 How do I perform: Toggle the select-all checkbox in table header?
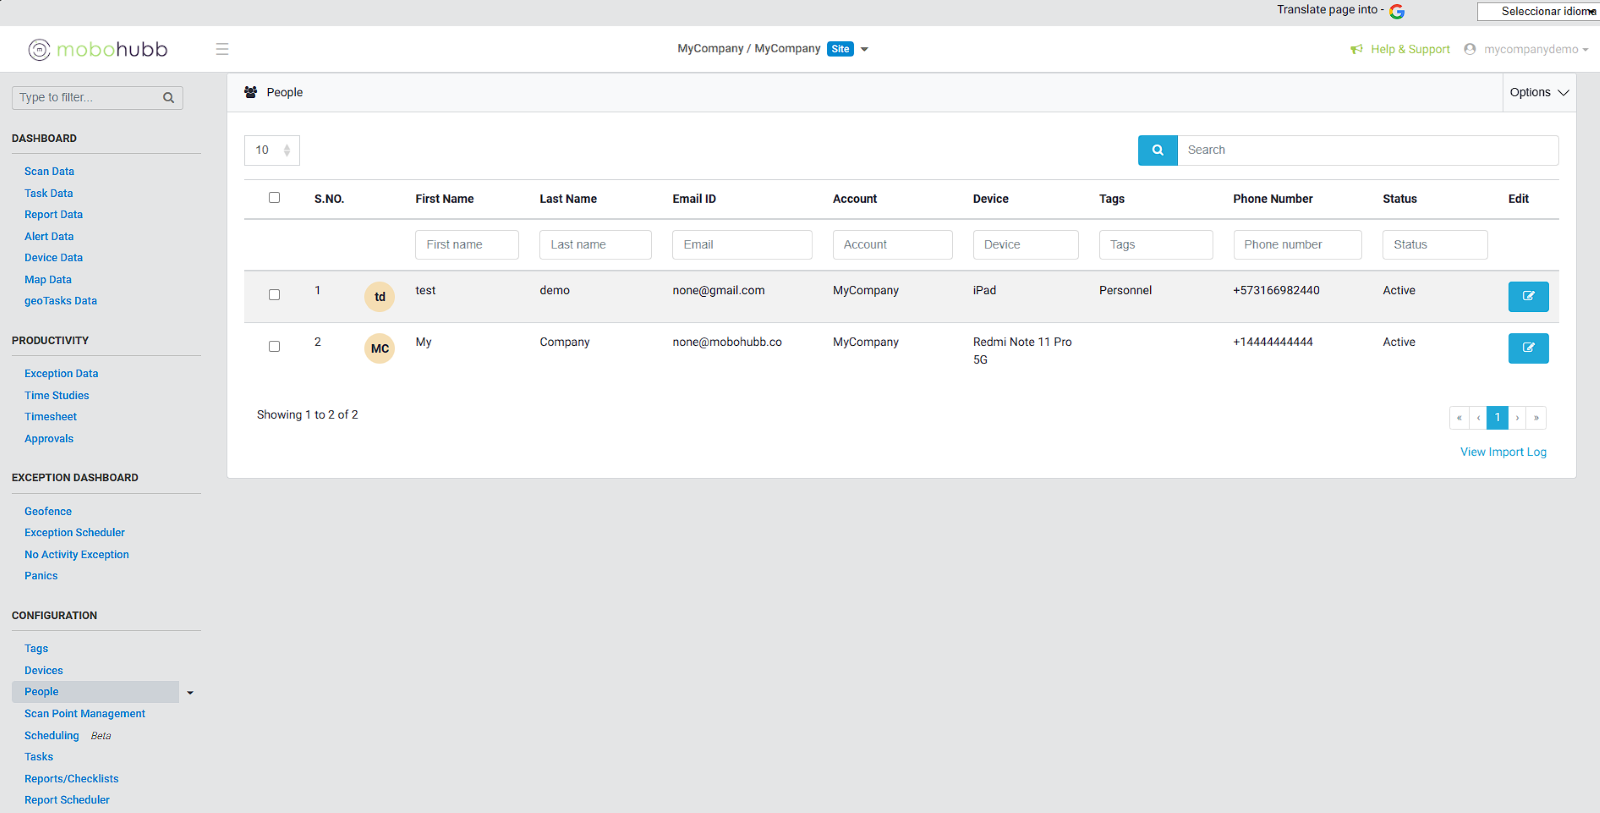pyautogui.click(x=274, y=198)
